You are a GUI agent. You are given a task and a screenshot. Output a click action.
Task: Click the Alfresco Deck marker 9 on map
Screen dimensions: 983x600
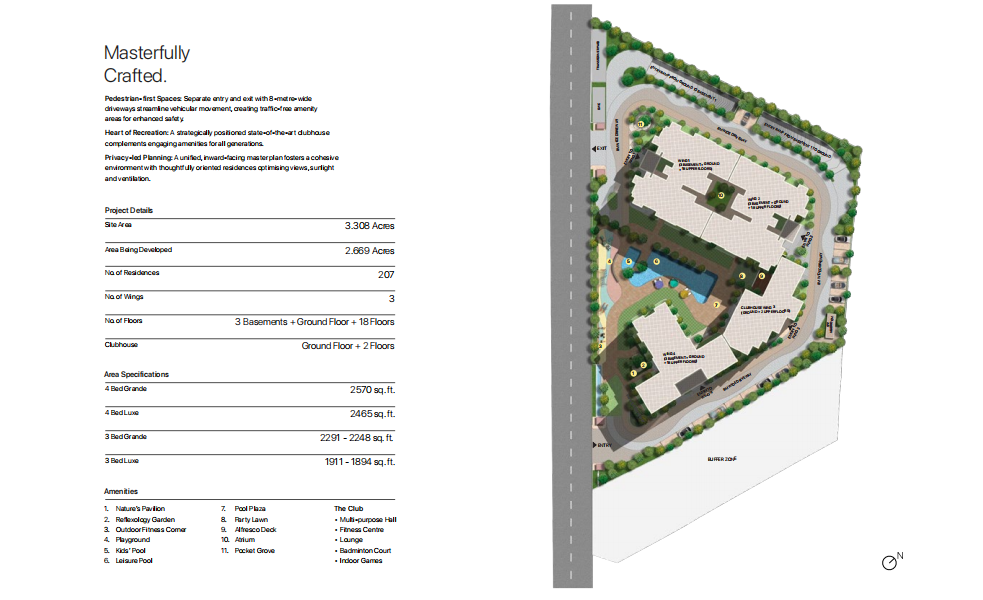click(x=762, y=276)
